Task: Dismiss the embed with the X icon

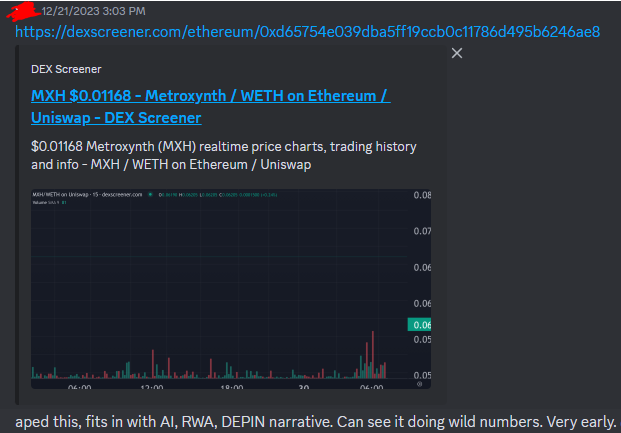Action: (457, 53)
